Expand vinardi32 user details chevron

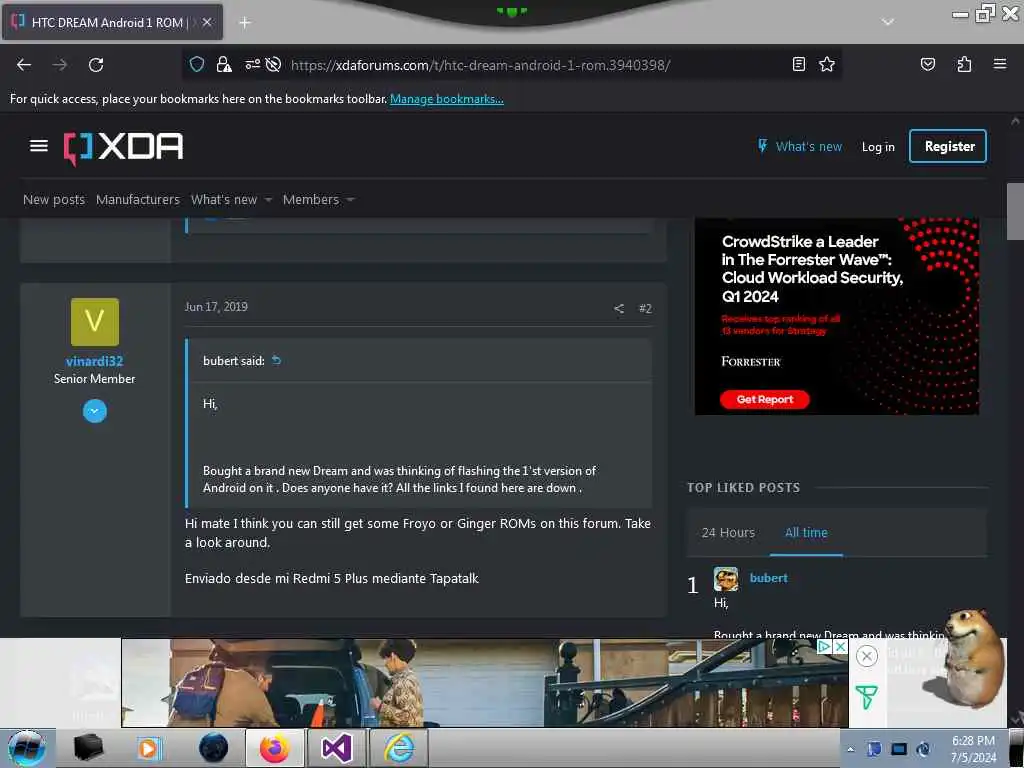click(x=95, y=411)
